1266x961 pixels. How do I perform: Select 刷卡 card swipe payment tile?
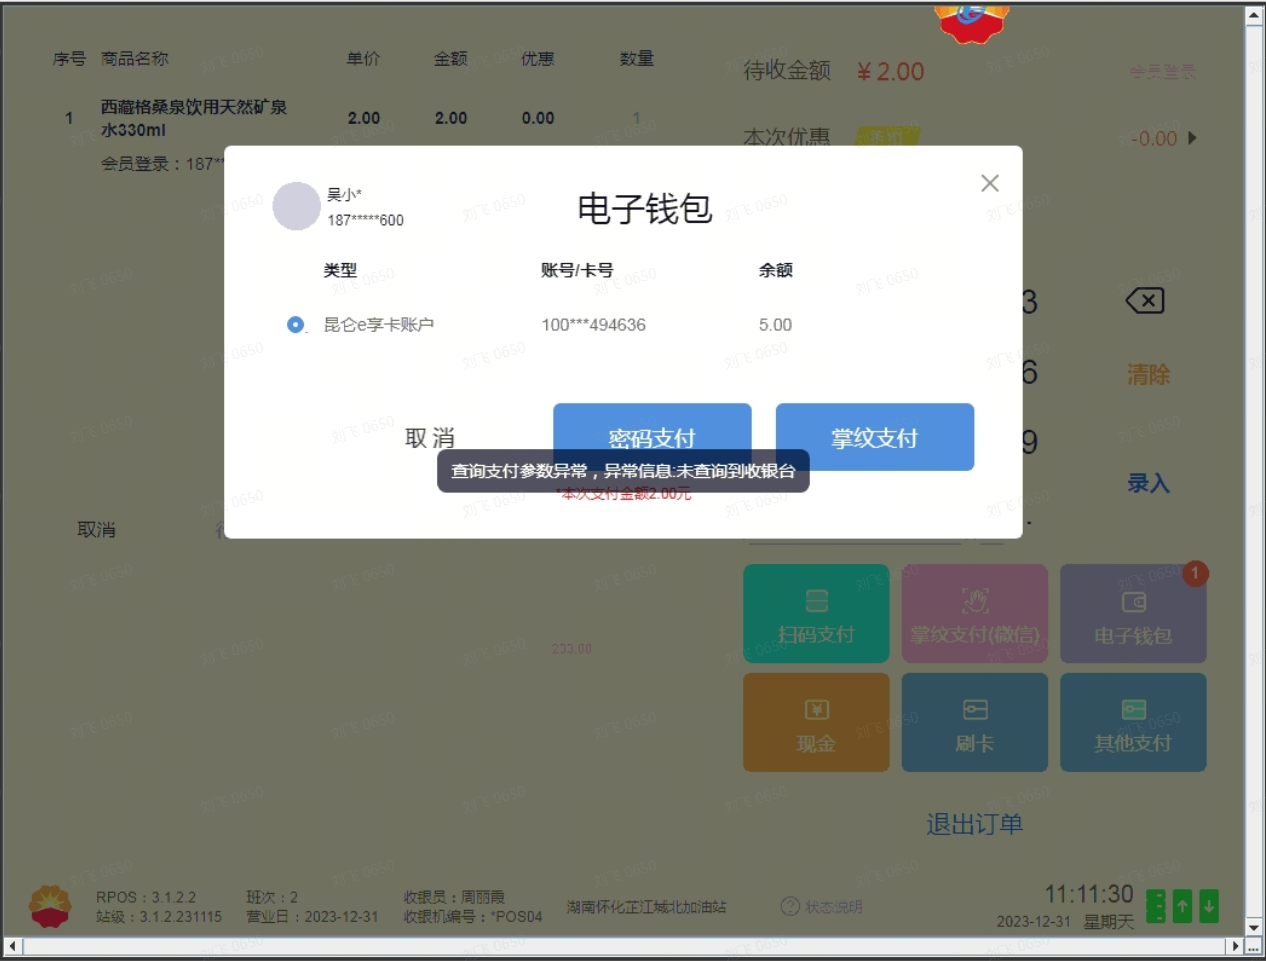click(x=974, y=722)
